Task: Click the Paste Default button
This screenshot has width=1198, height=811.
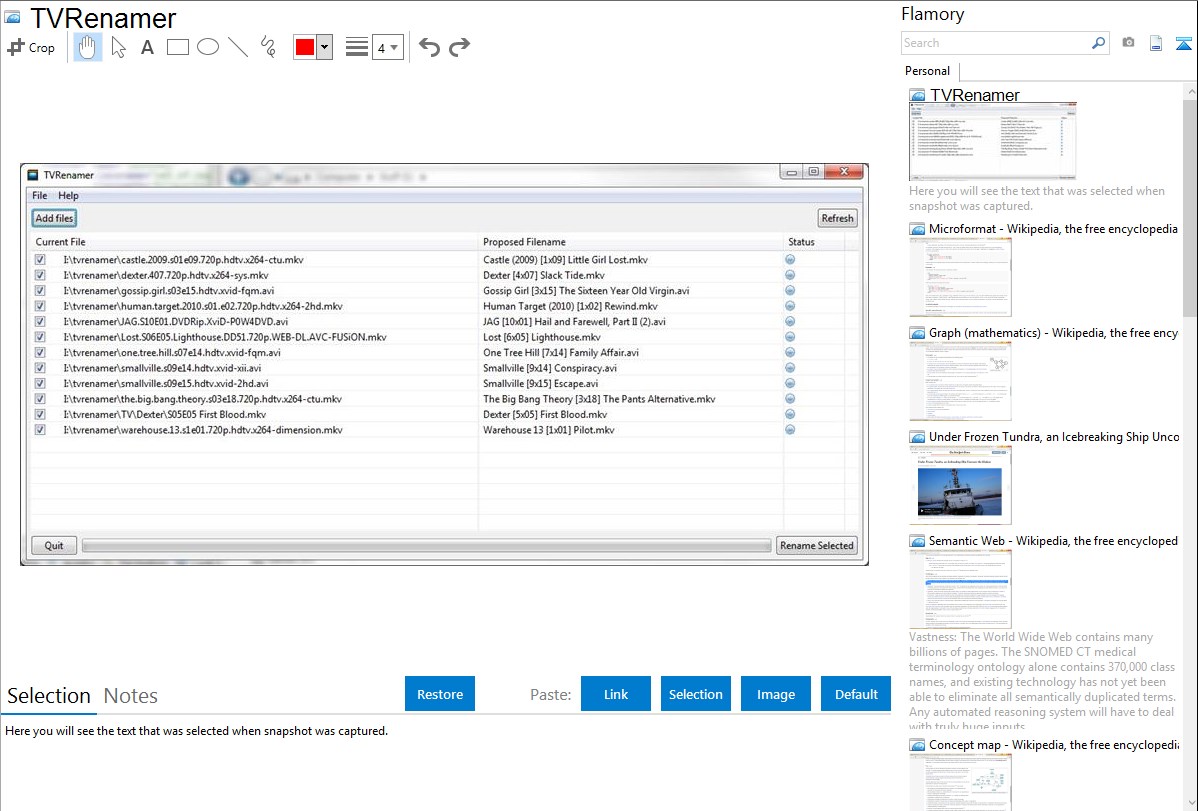Action: coord(856,693)
